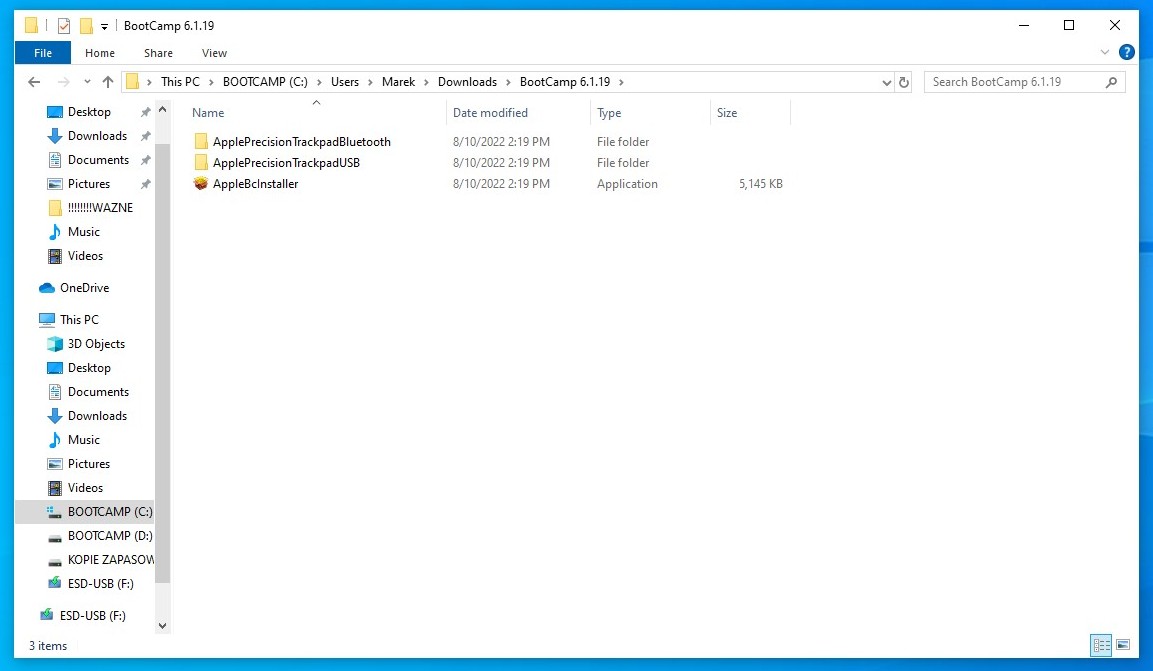Click the magnifier icon in the search box
Viewport: 1153px width, 671px height.
(x=1111, y=82)
